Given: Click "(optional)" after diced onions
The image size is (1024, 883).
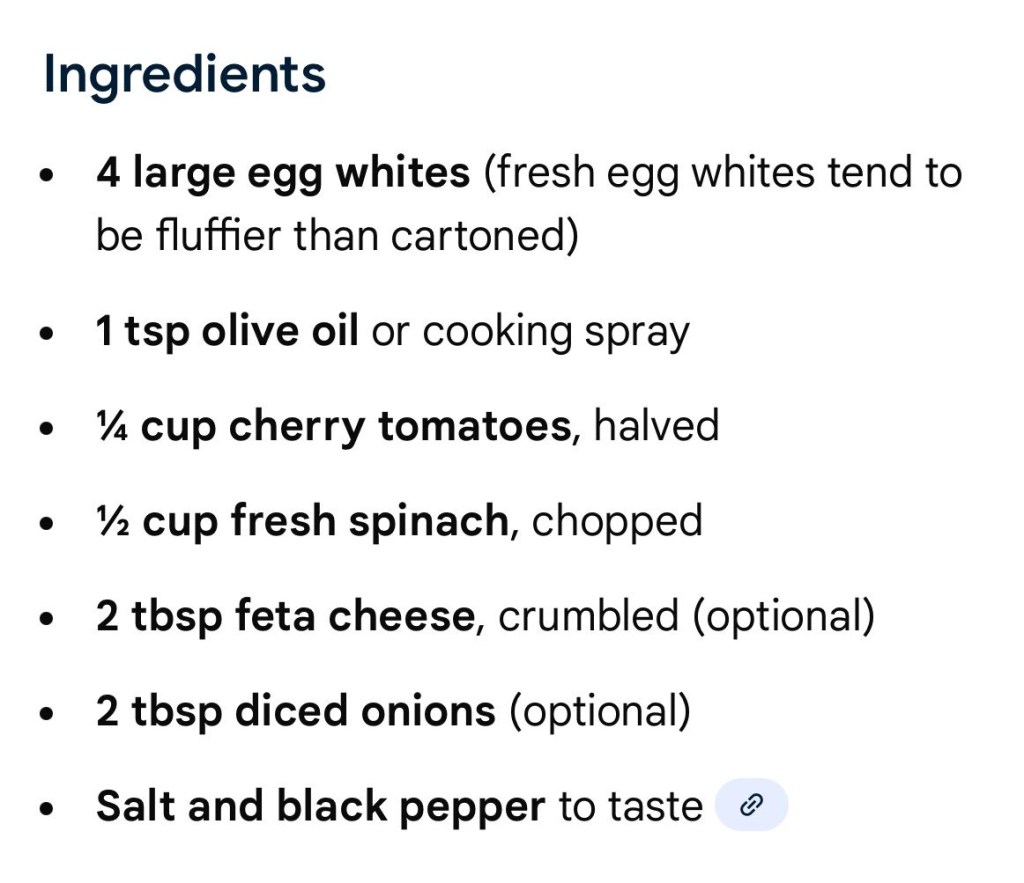Looking at the screenshot, I should [x=600, y=712].
